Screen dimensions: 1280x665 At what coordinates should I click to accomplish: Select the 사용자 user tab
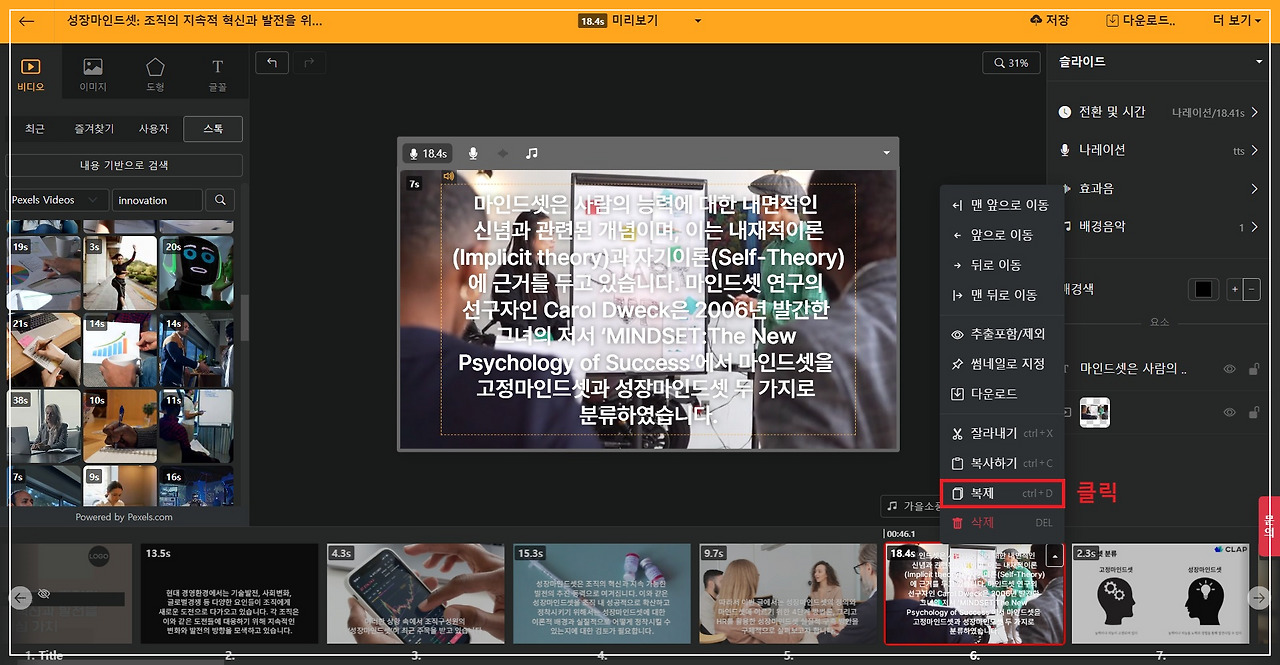tap(153, 129)
